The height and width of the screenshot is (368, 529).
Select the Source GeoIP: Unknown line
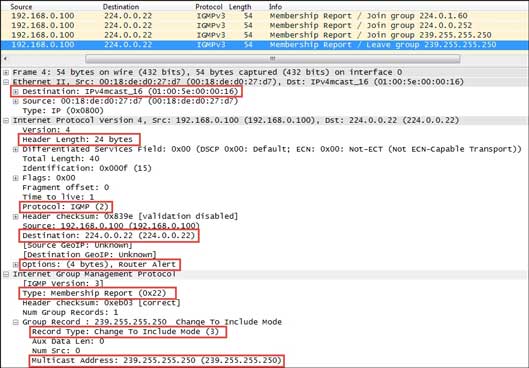pyautogui.click(x=78, y=245)
